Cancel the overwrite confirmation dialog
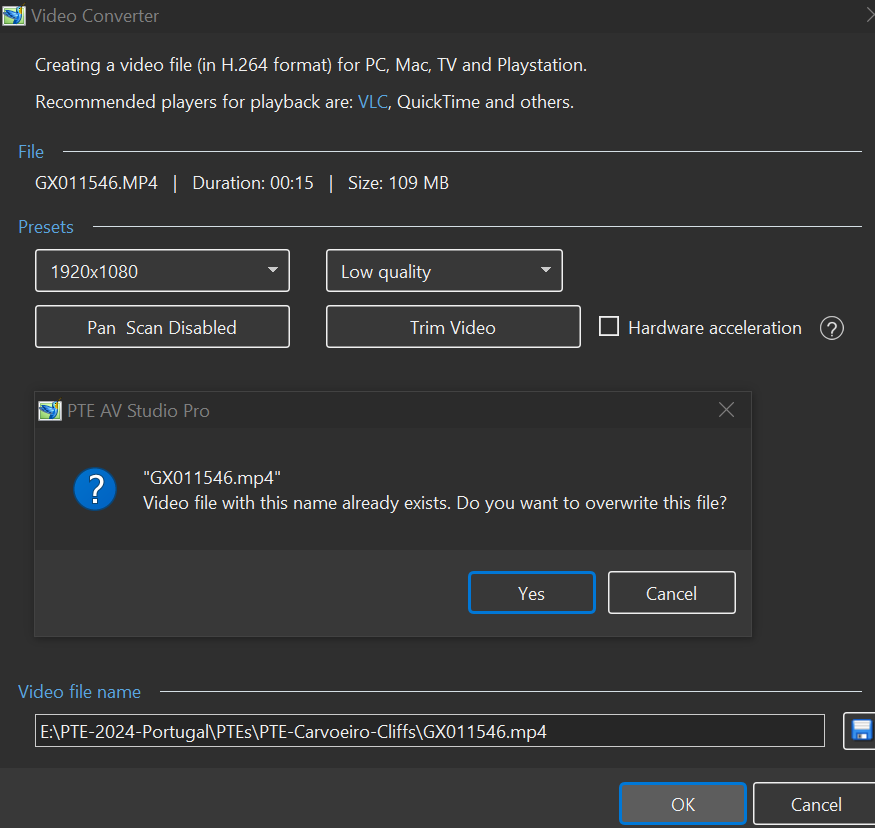This screenshot has width=875, height=828. click(x=671, y=593)
